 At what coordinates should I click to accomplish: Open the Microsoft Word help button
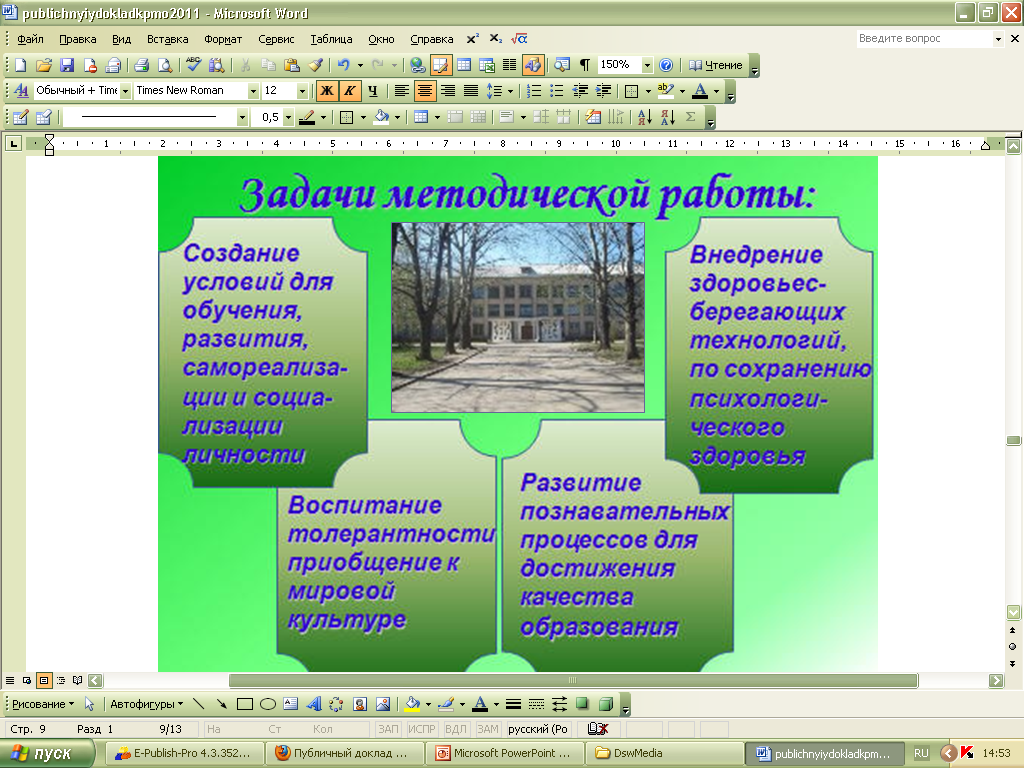coord(665,65)
